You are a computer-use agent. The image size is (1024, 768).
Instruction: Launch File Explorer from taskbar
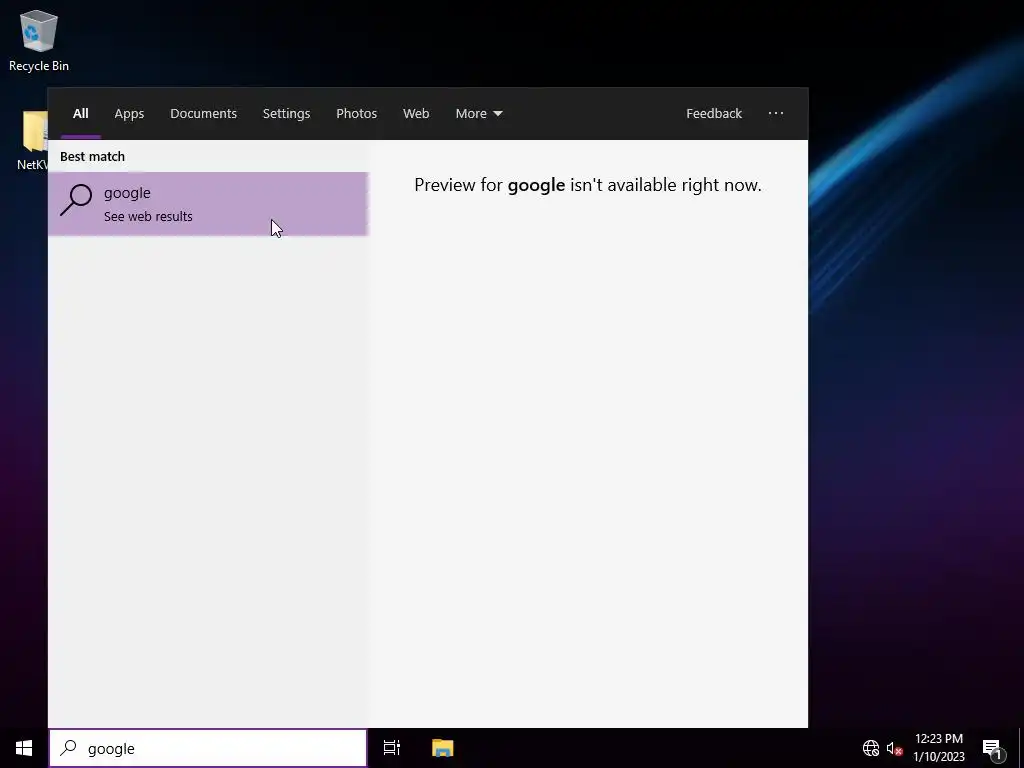tap(443, 748)
